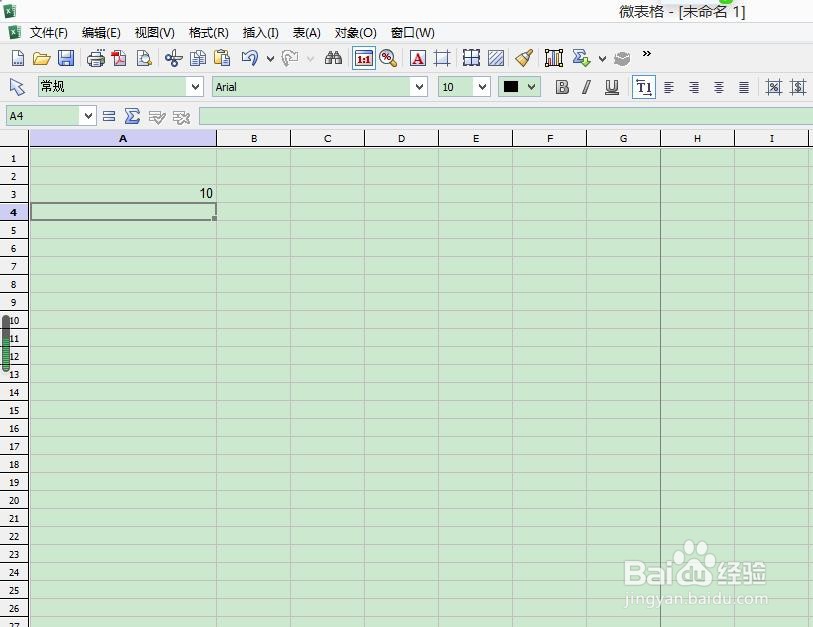Viewport: 813px width, 627px height.
Task: Open file using the folder icon
Action: (x=41, y=58)
